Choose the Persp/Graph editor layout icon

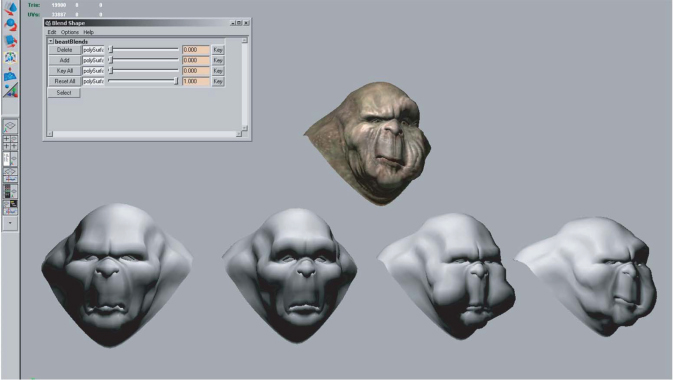10,175
